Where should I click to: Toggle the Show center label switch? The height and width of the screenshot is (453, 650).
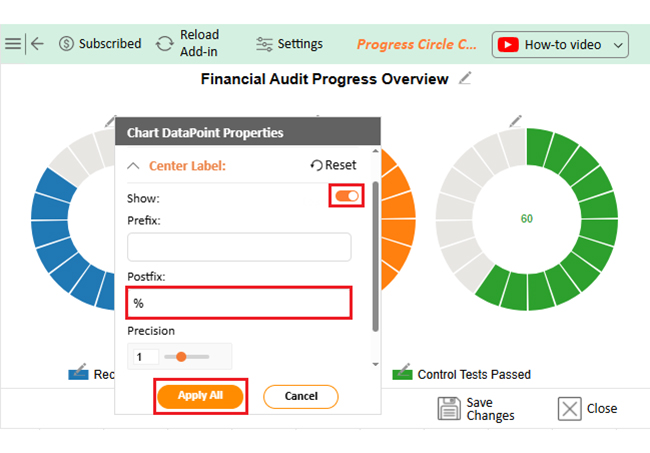(347, 197)
